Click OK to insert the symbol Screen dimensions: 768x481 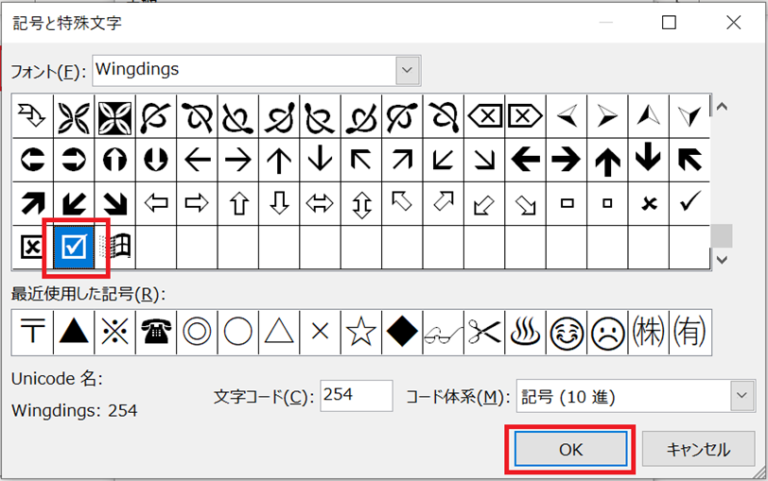tap(570, 449)
